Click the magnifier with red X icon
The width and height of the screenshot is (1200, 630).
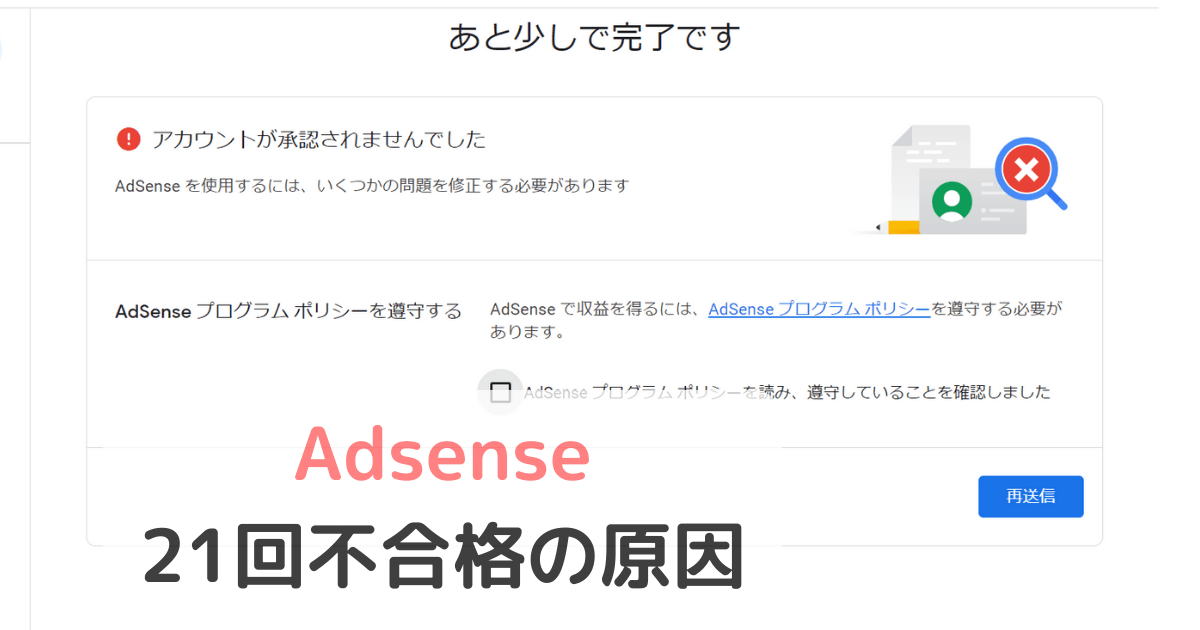pyautogui.click(x=1029, y=174)
